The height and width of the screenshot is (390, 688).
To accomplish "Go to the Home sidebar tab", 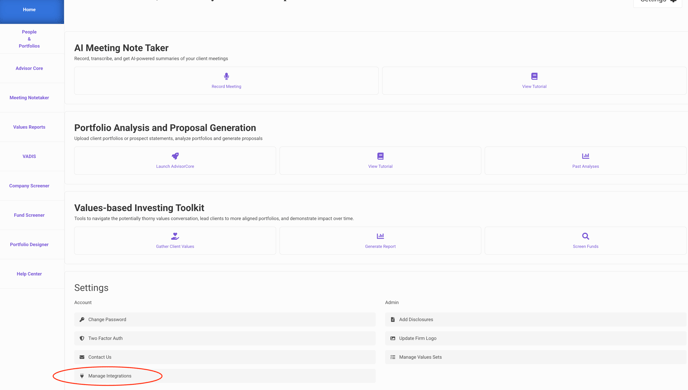I will [x=32, y=10].
